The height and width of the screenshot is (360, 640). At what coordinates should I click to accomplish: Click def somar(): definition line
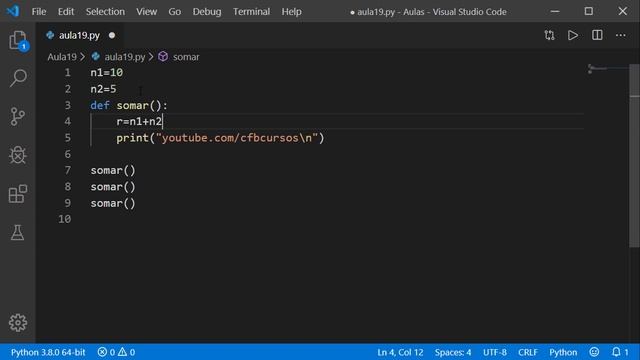tap(129, 105)
